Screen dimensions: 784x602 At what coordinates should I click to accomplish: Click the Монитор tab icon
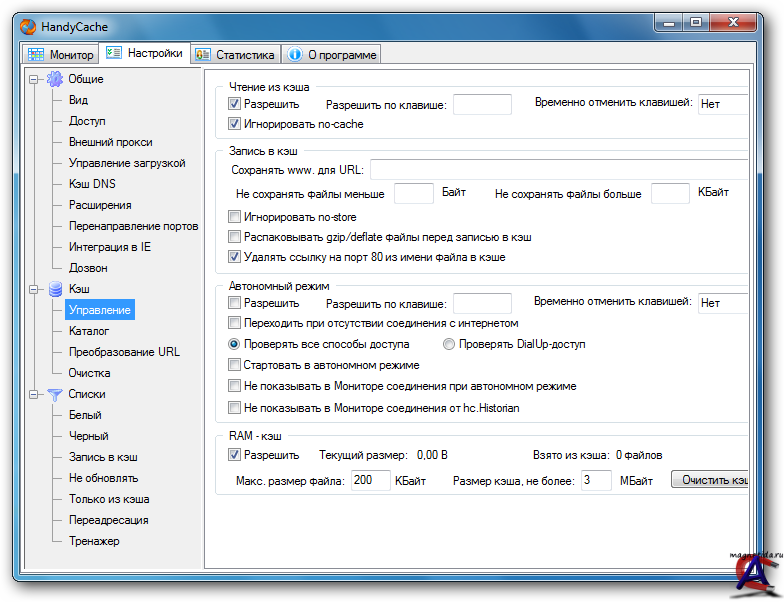click(36, 55)
